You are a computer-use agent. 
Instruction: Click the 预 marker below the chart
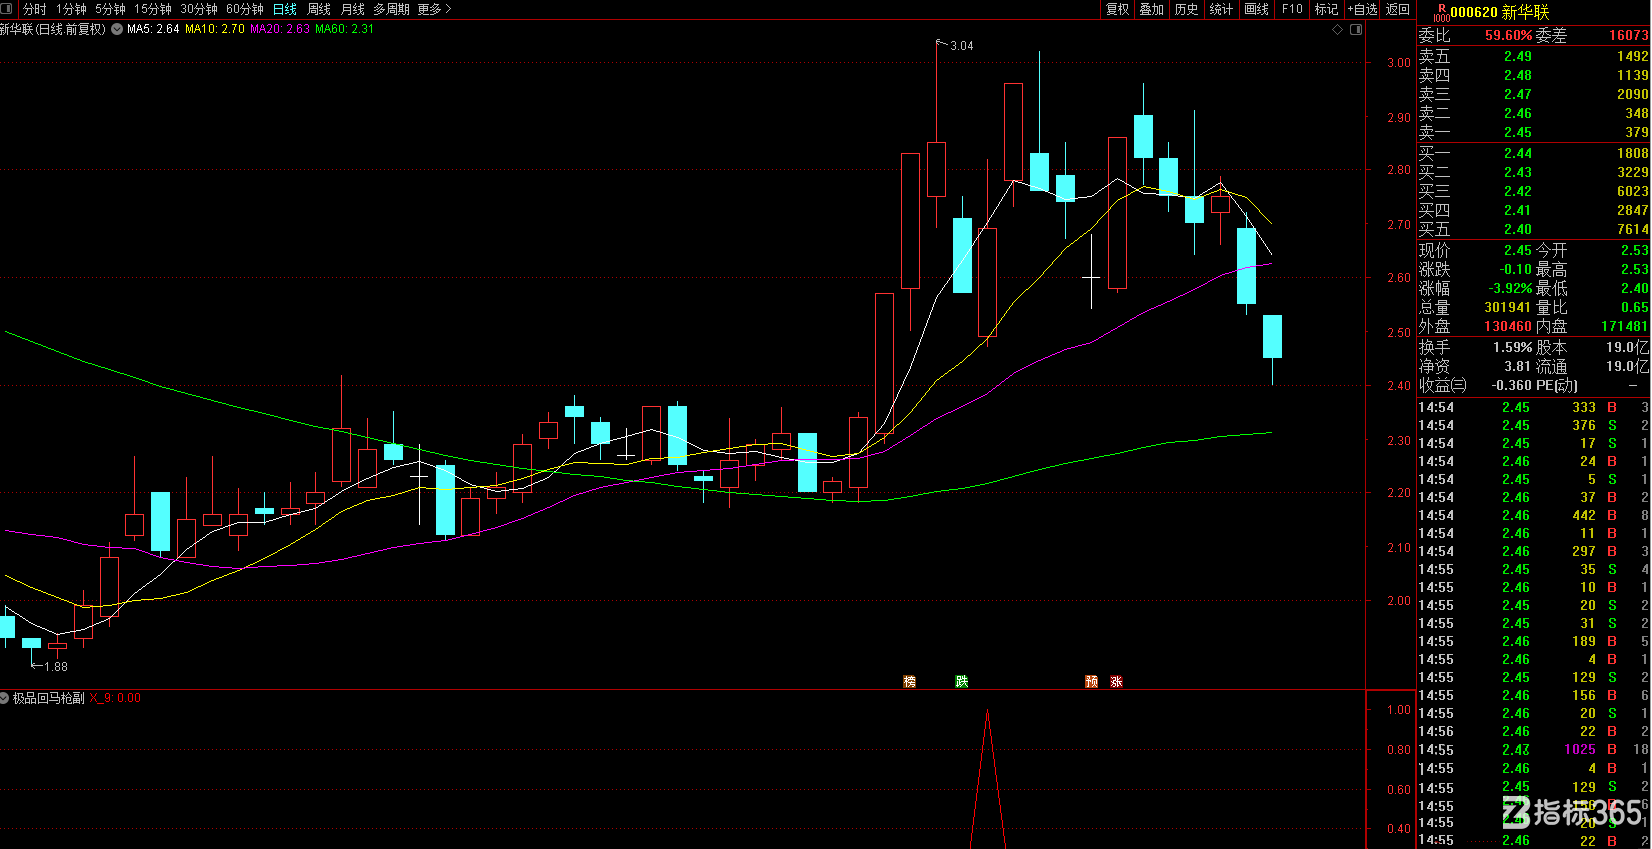pos(1091,681)
